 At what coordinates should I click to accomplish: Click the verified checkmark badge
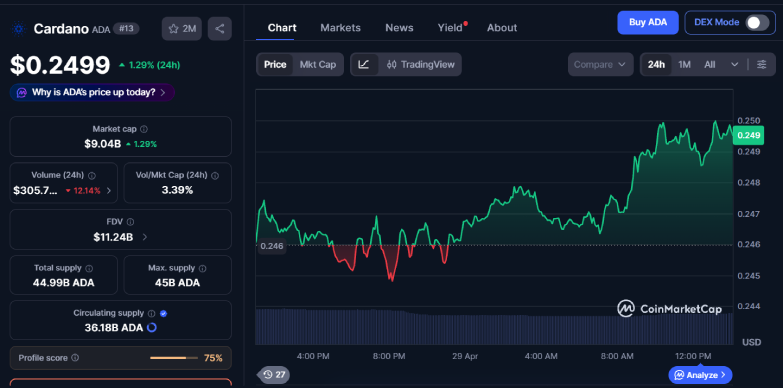(x=163, y=314)
